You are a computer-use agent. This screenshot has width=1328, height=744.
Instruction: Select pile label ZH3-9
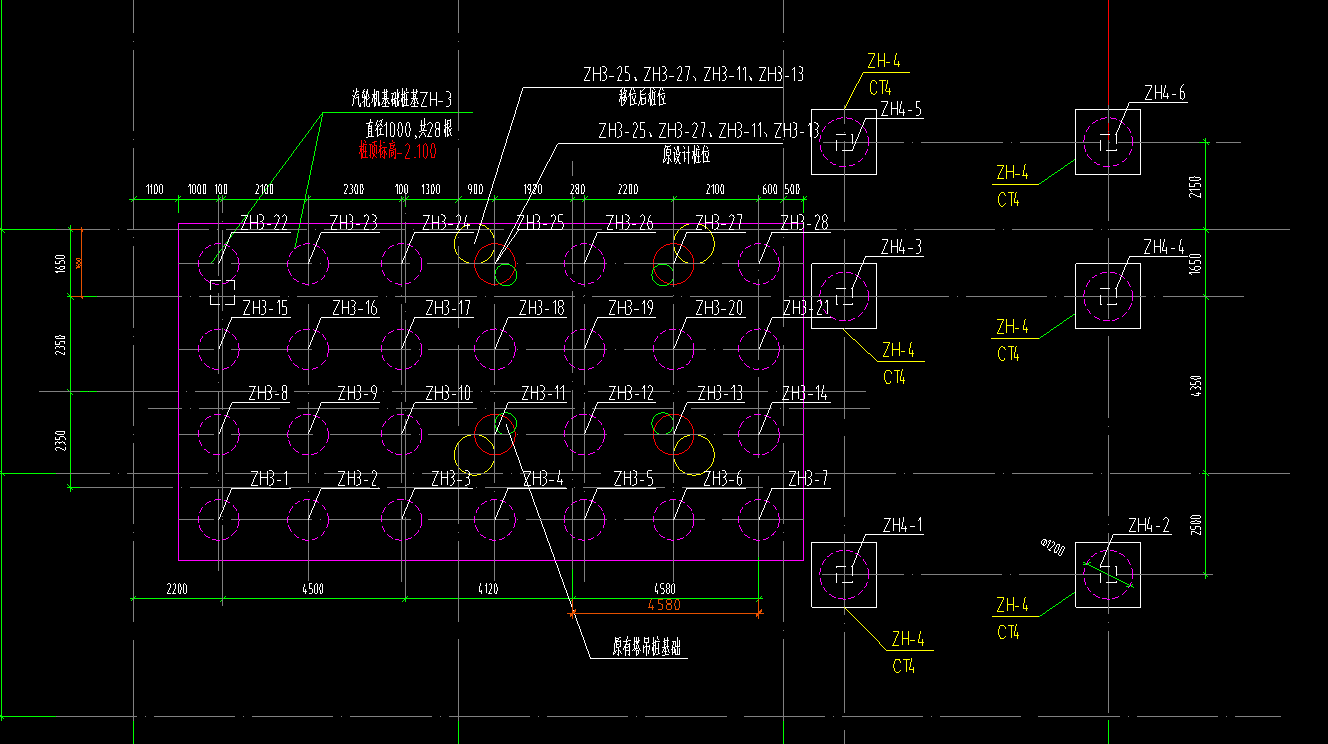coord(358,394)
